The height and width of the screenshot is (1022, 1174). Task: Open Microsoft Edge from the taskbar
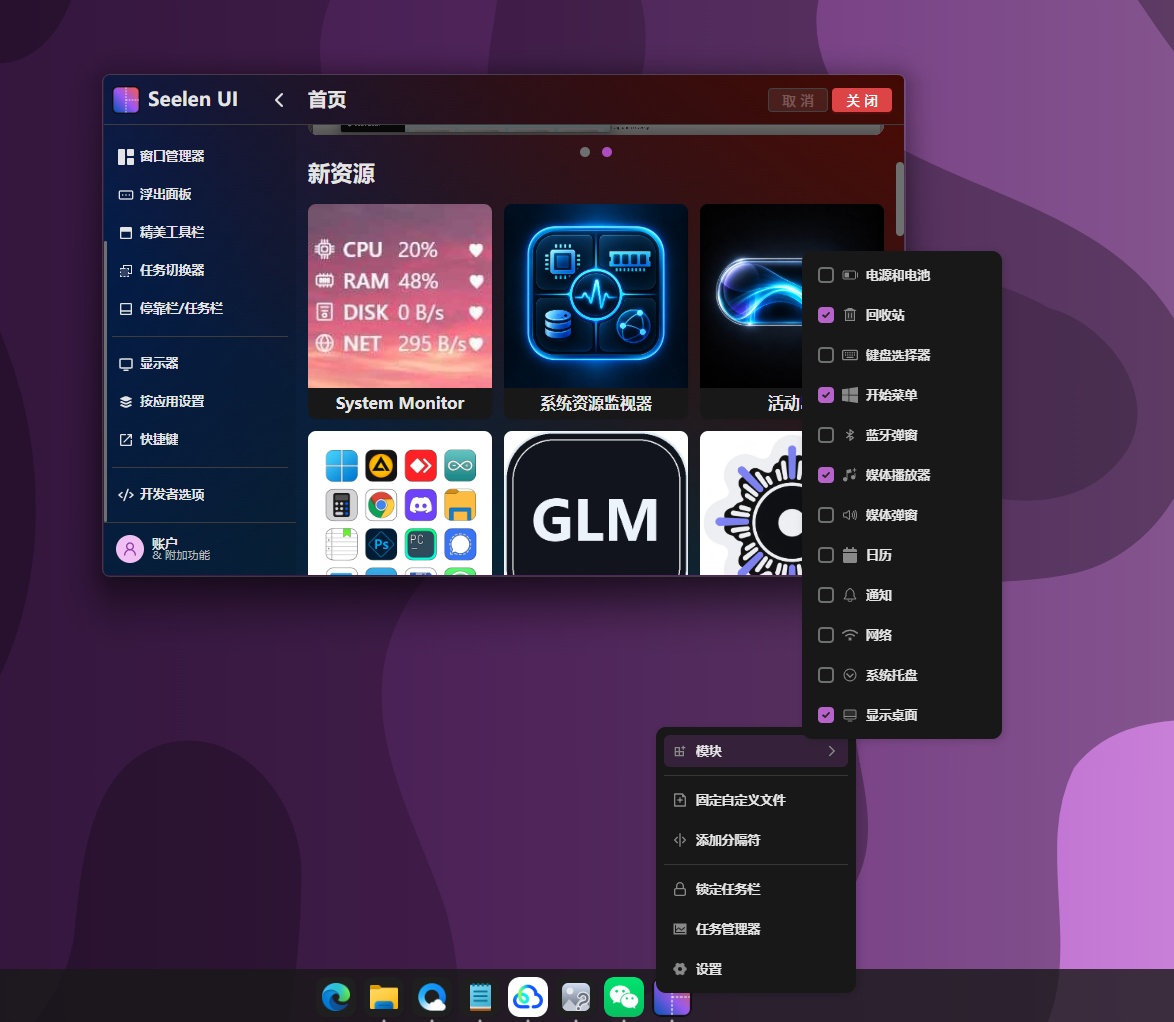(x=336, y=997)
